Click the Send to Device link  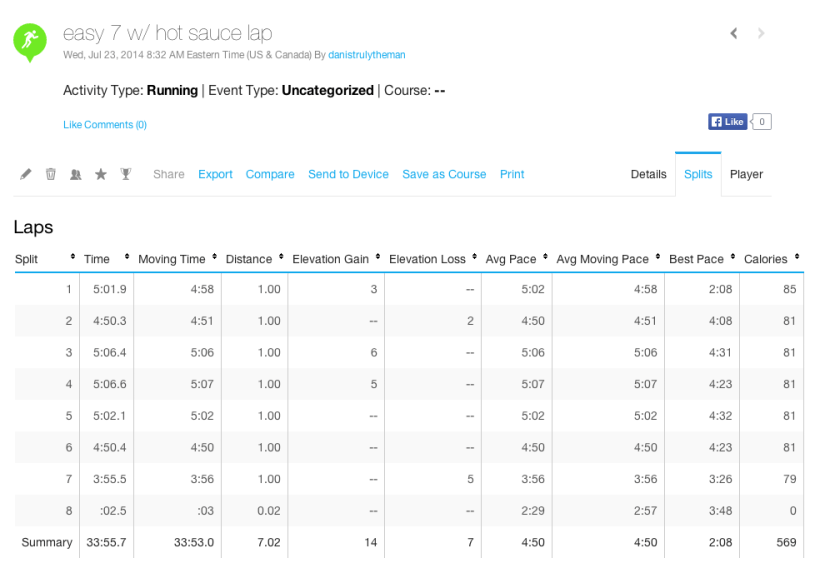pos(348,174)
